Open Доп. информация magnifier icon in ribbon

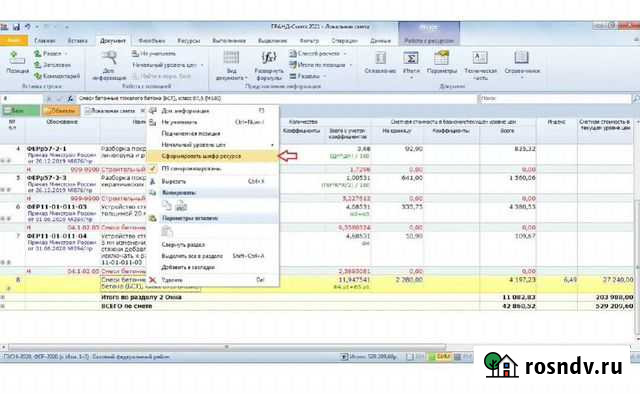click(109, 58)
